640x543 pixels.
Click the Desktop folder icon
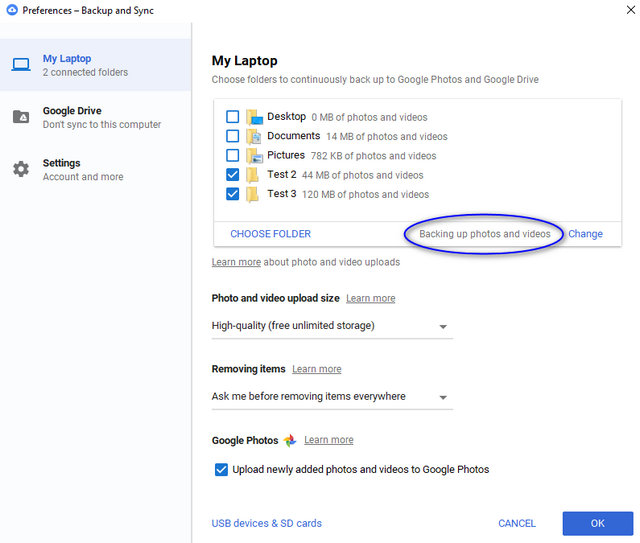[254, 117]
